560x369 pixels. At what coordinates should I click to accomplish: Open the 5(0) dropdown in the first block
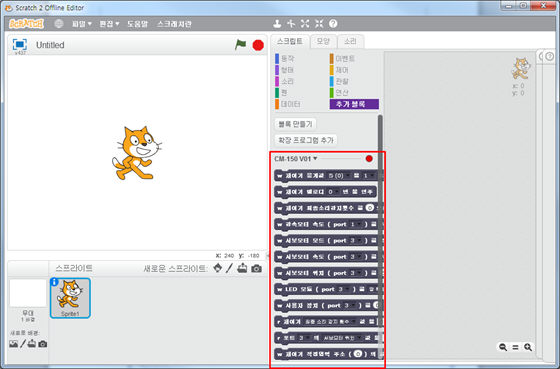[338, 176]
